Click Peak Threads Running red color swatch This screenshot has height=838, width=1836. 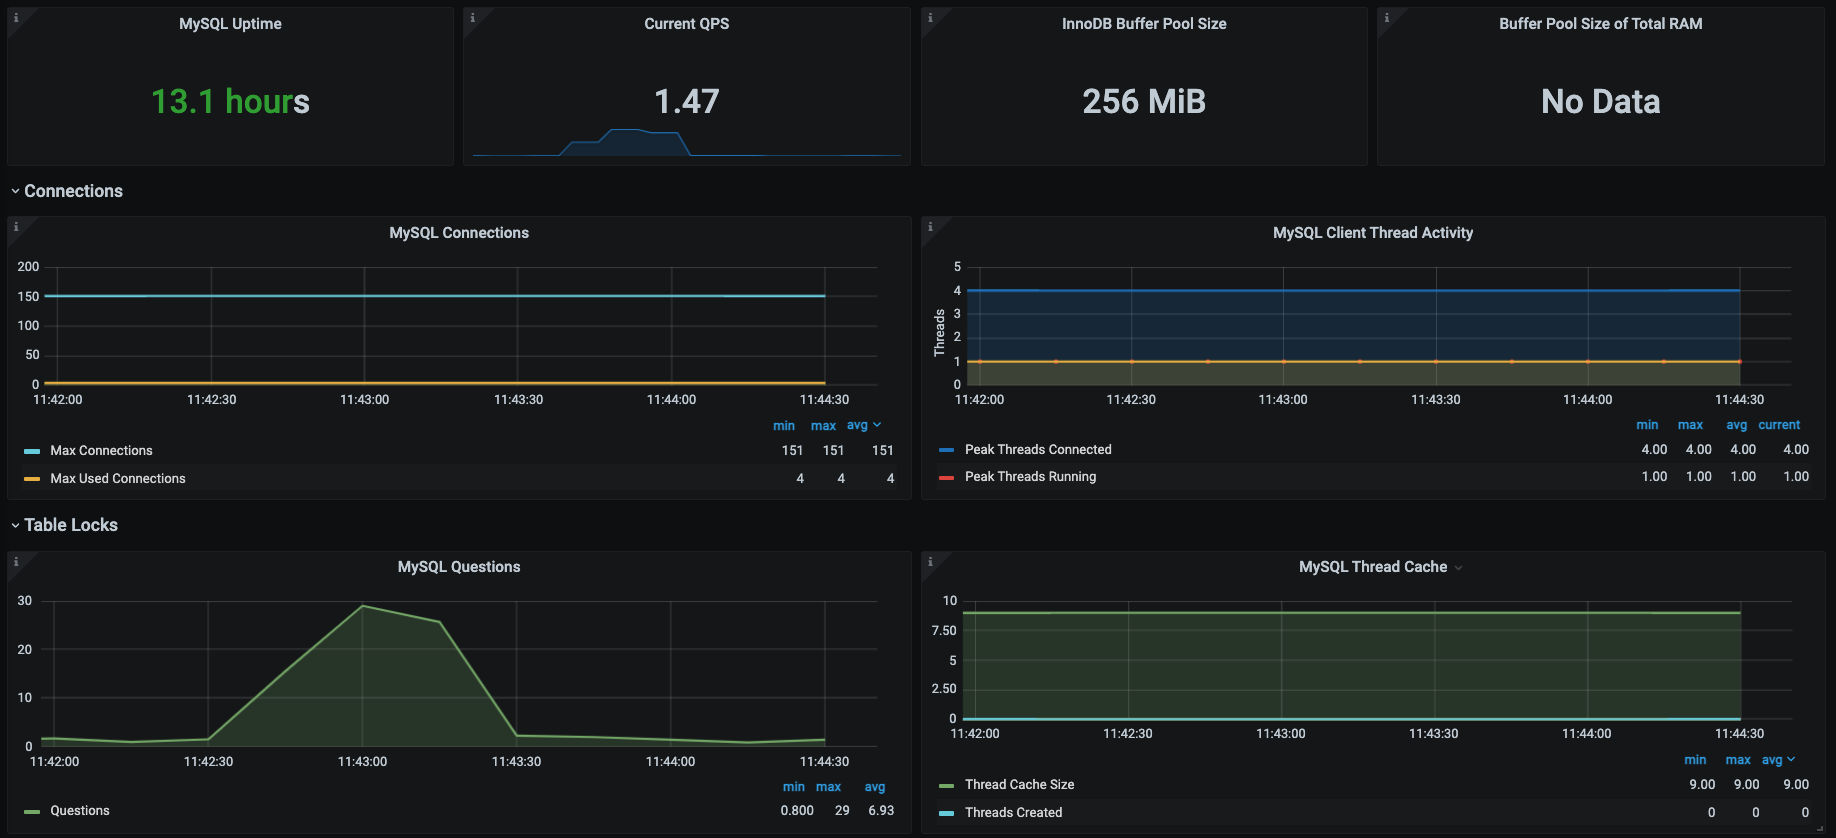coord(946,477)
